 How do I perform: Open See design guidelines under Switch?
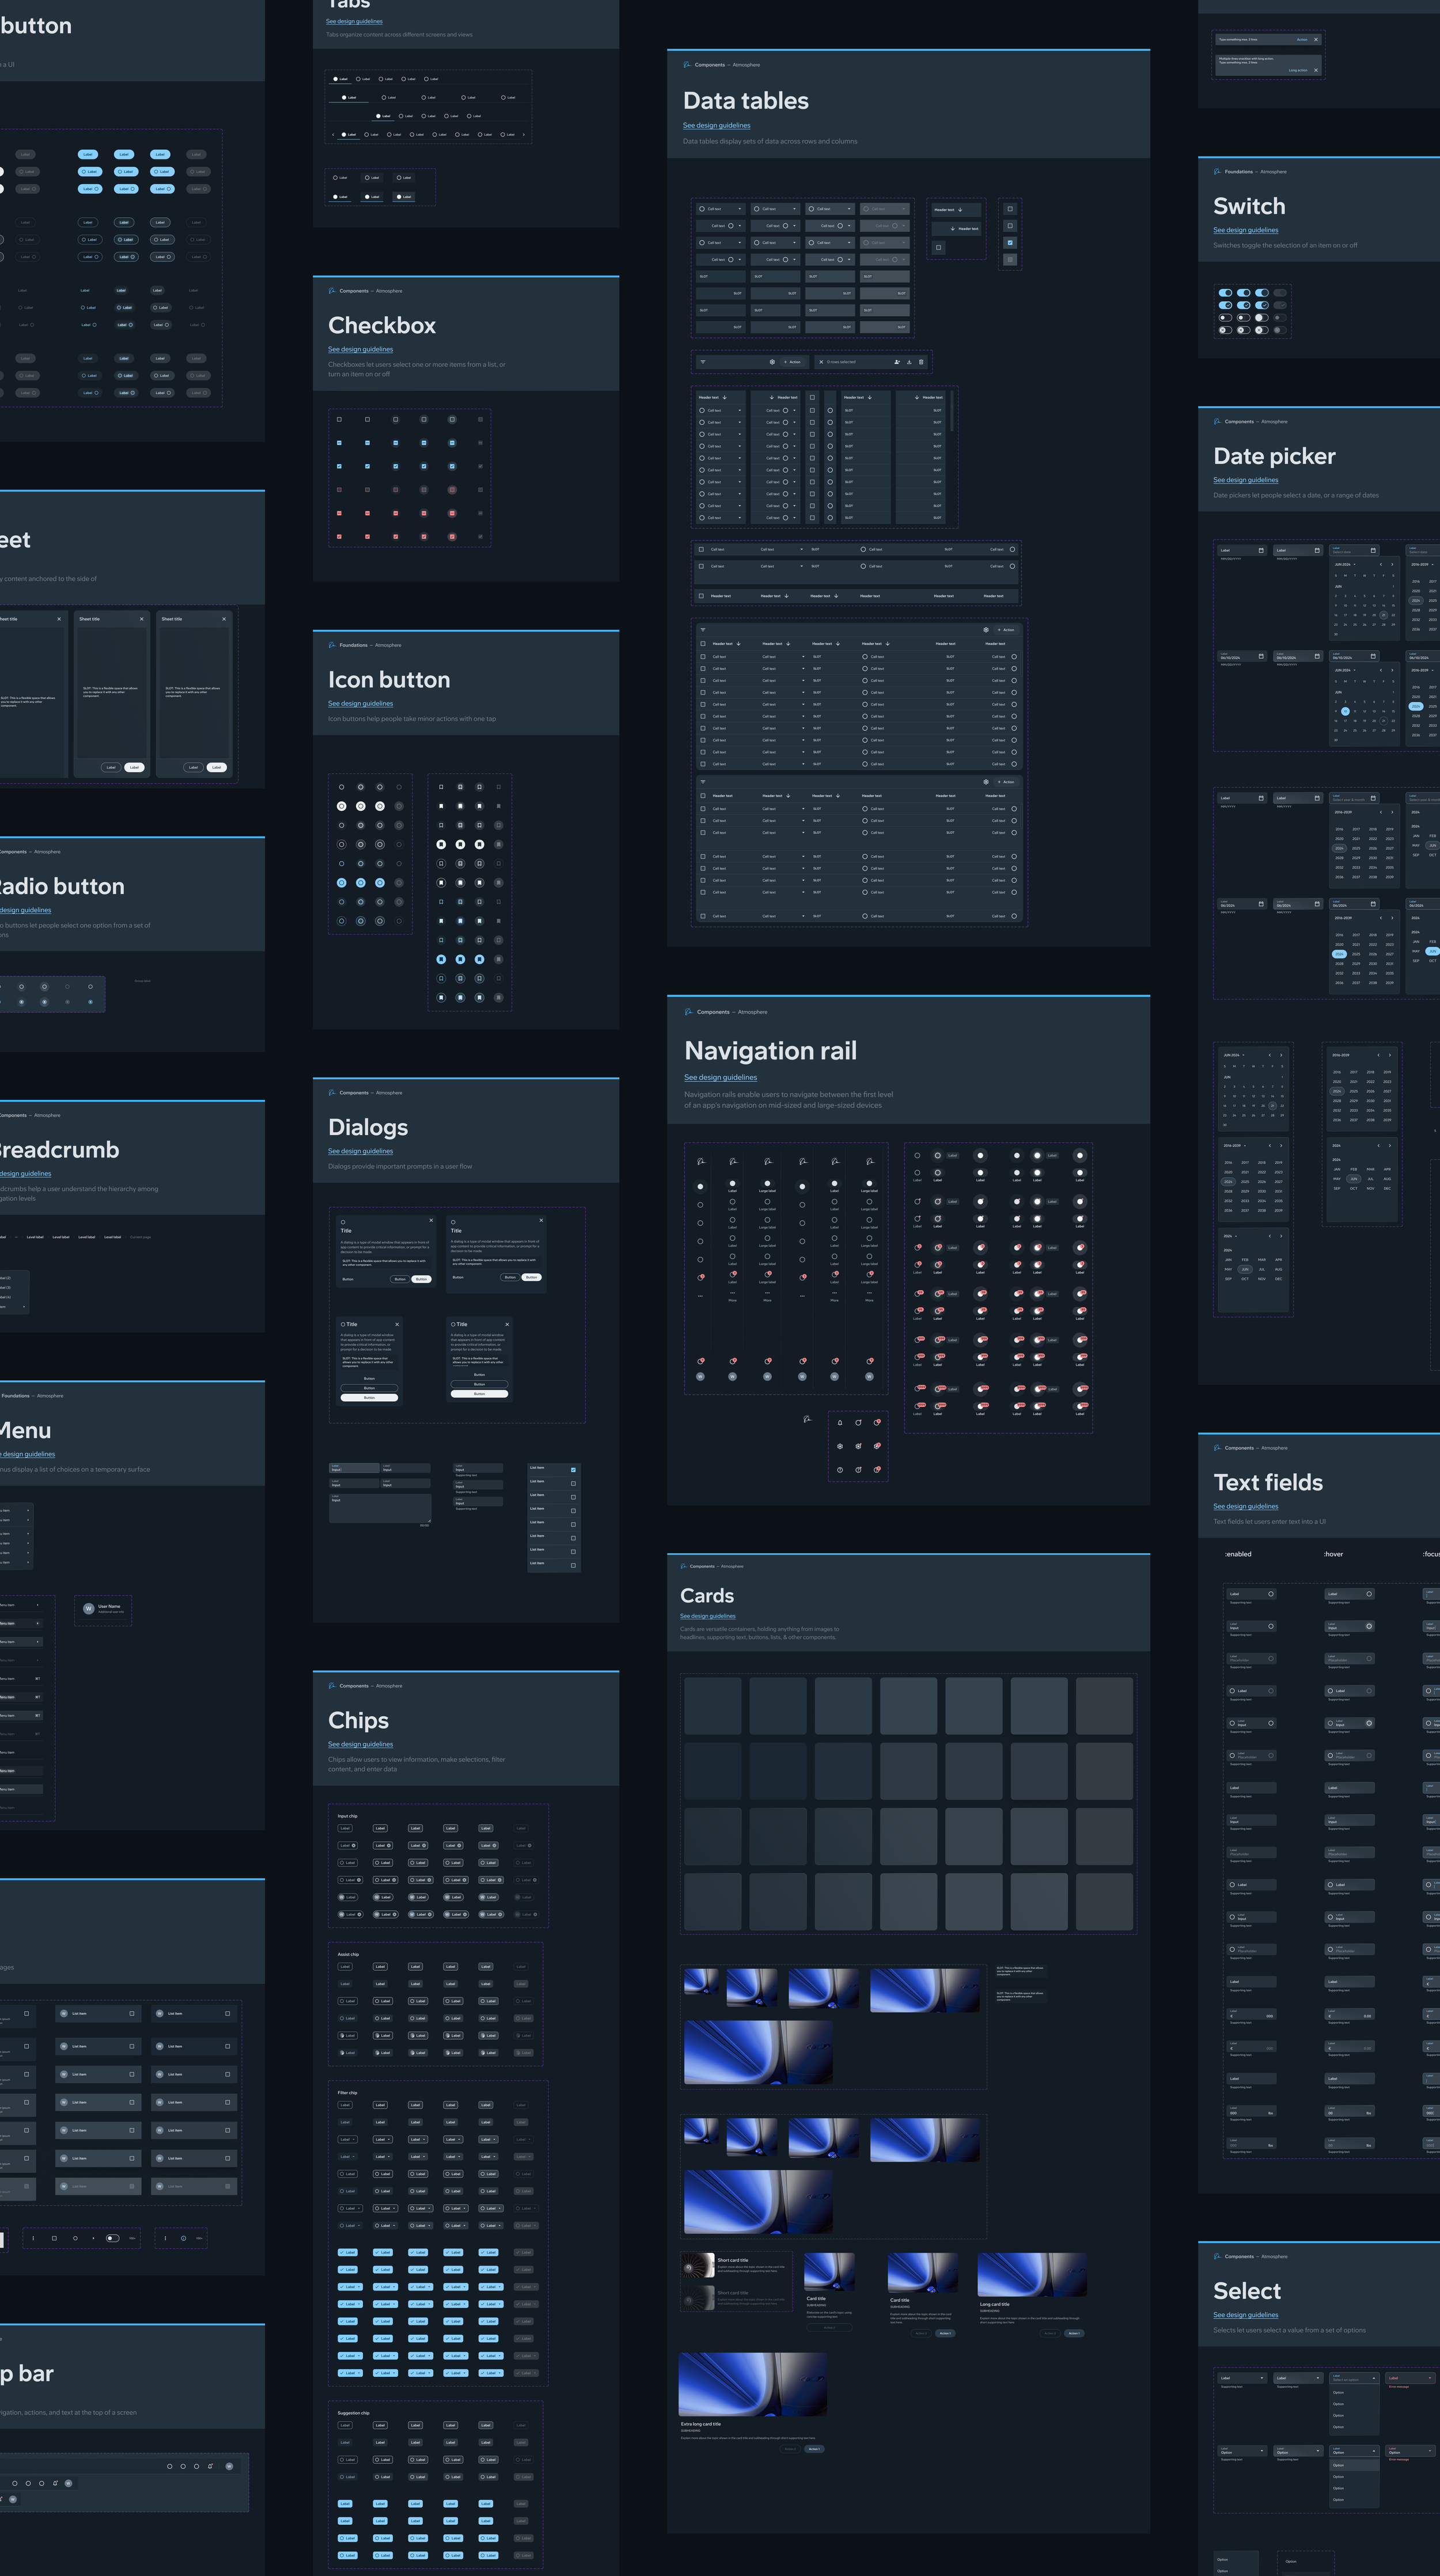tap(1245, 231)
